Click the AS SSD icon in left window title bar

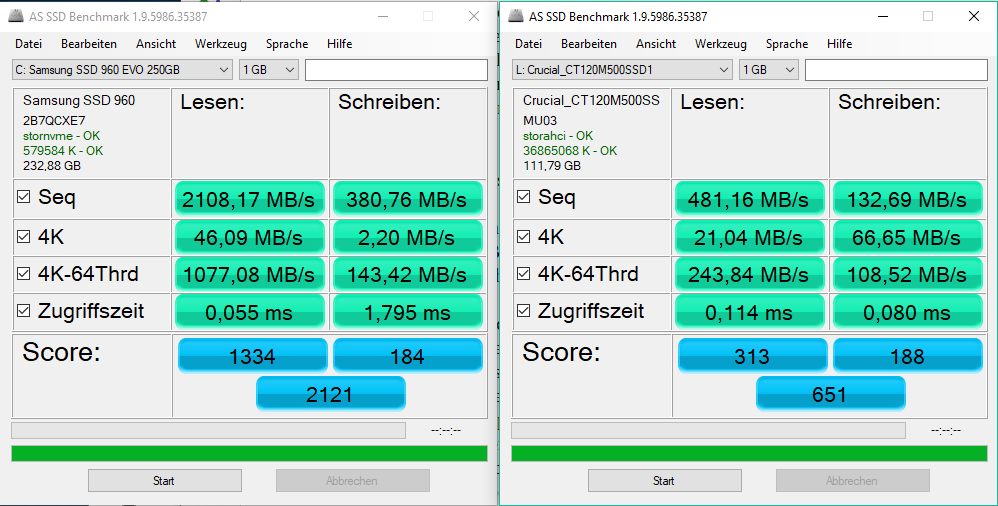coord(16,17)
